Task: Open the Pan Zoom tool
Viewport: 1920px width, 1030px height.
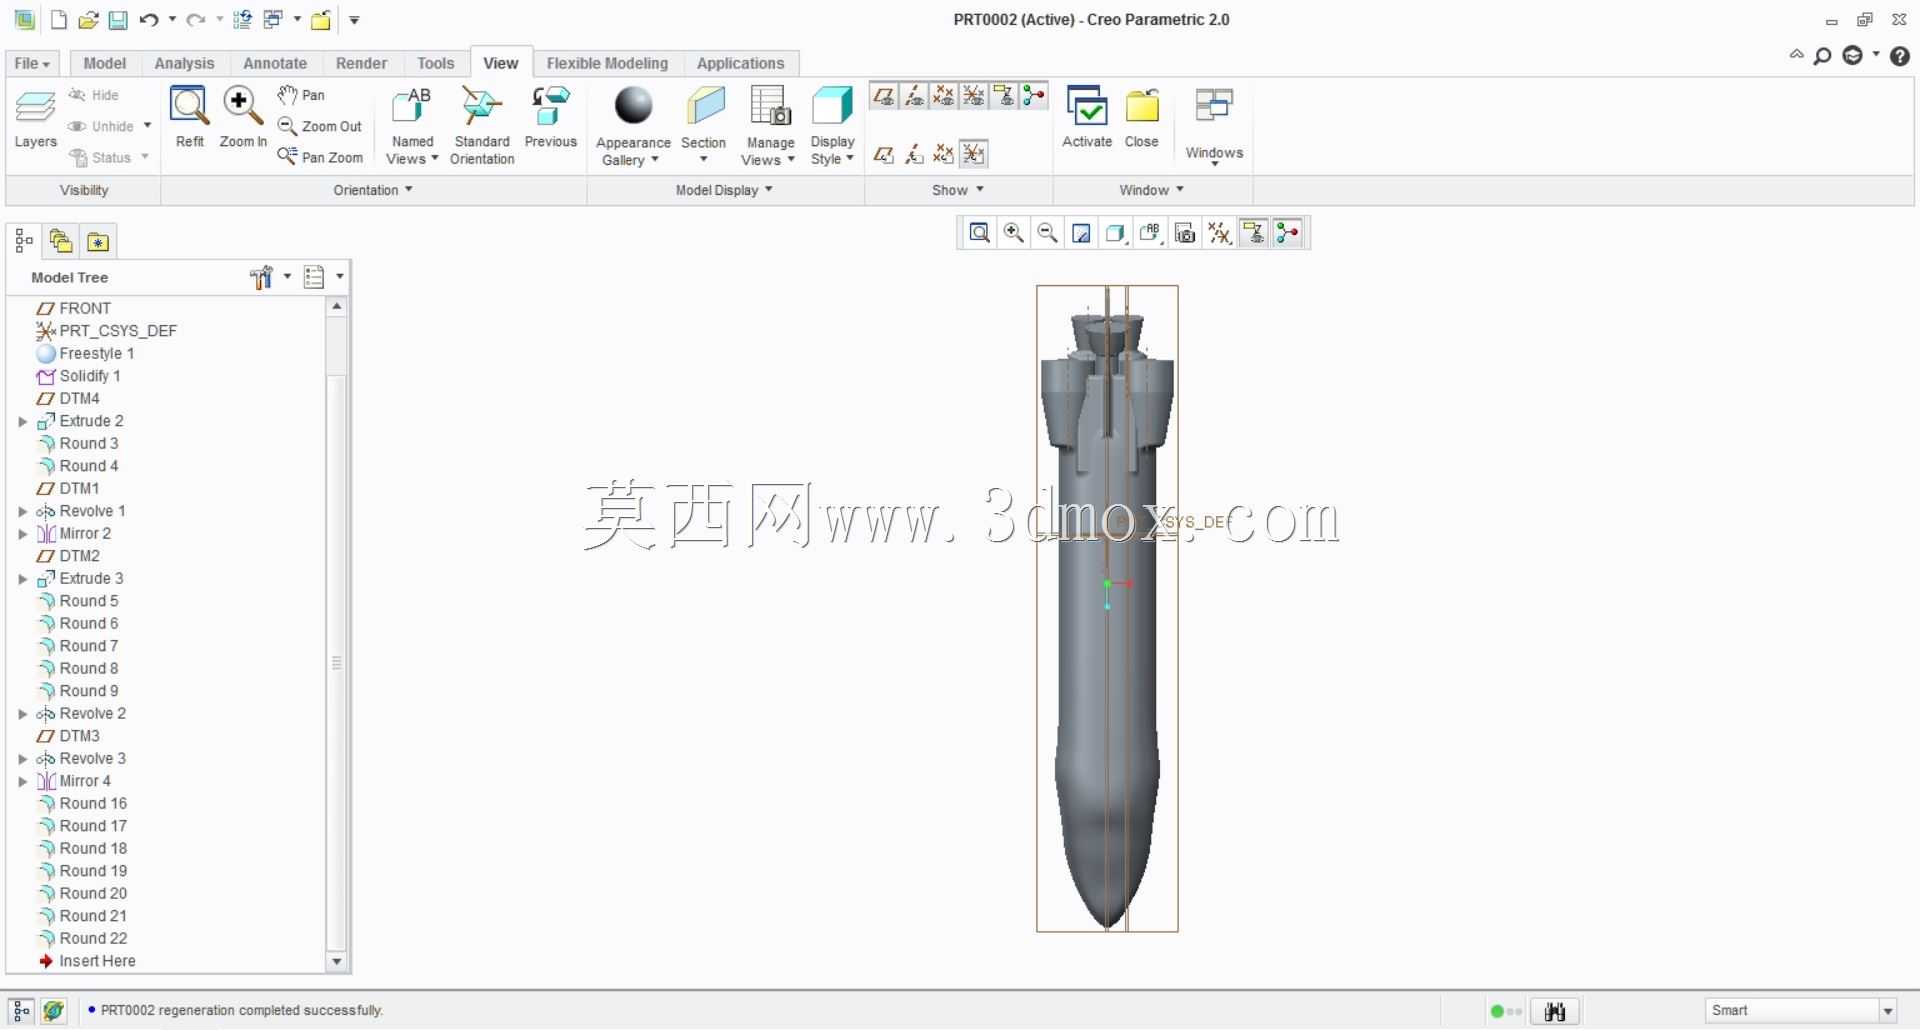Action: 320,157
